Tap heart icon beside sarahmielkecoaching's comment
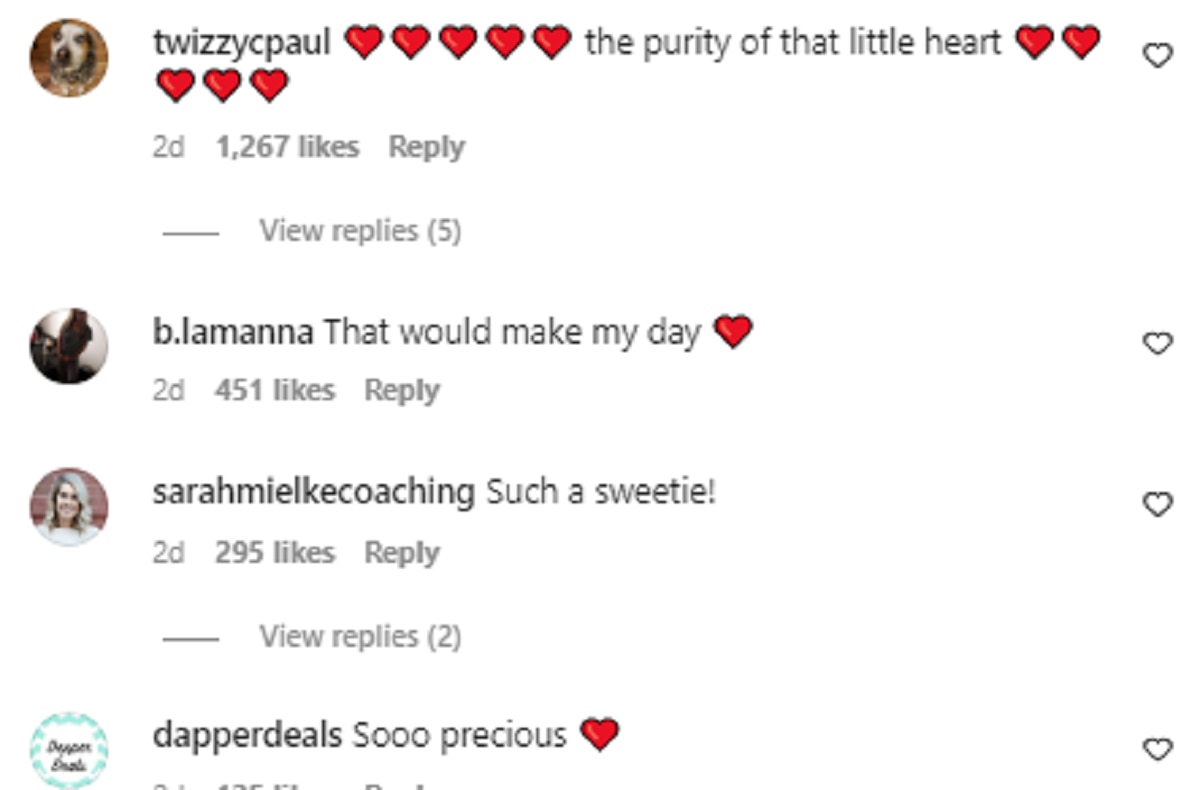 1157,505
